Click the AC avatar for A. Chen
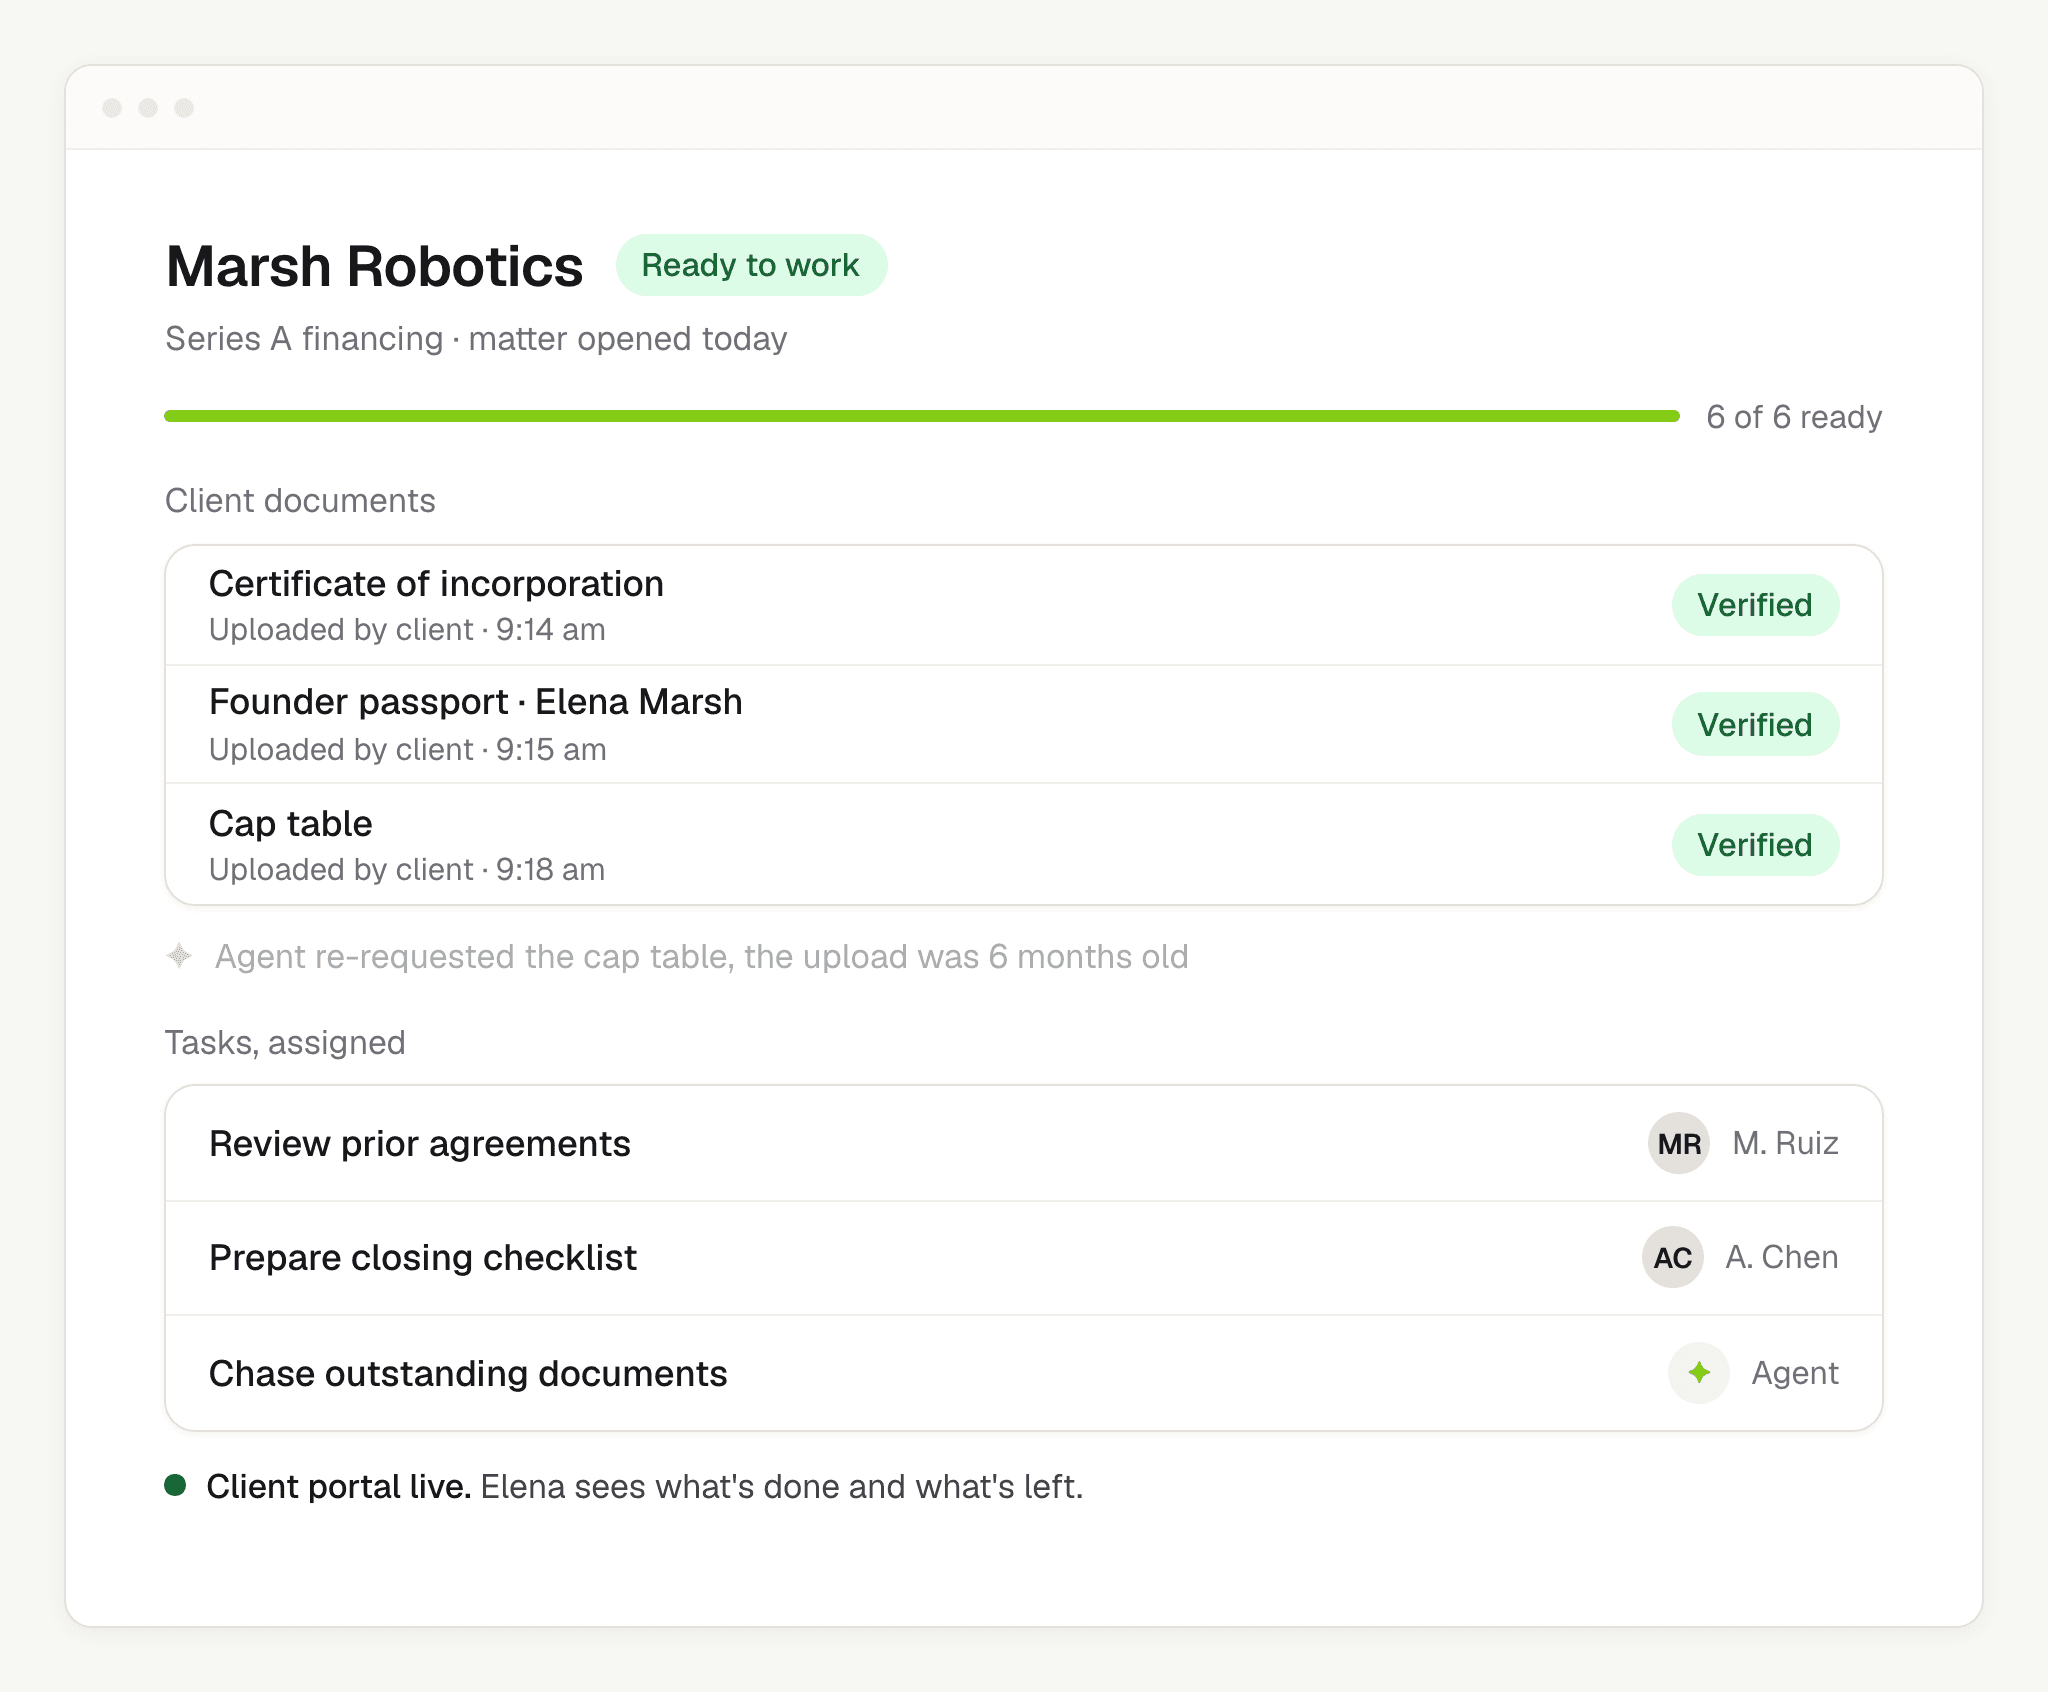Image resolution: width=2048 pixels, height=1692 pixels. coord(1673,1257)
